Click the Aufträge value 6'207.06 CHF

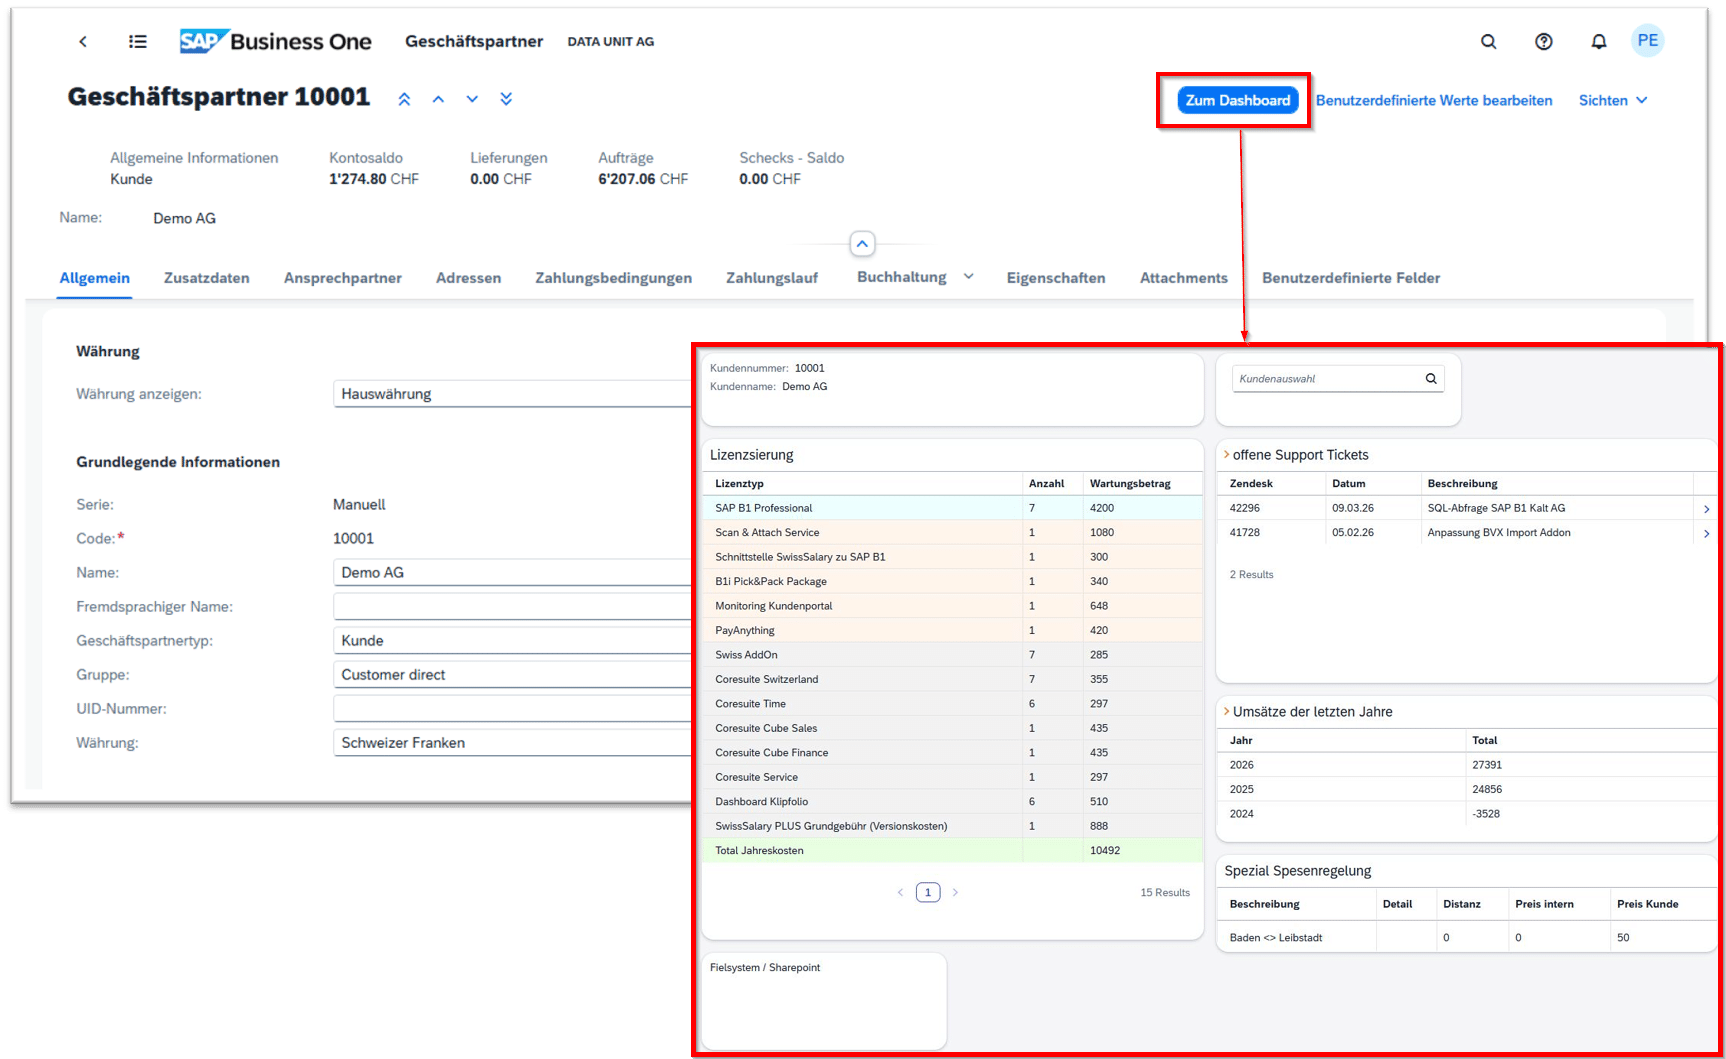(x=643, y=179)
